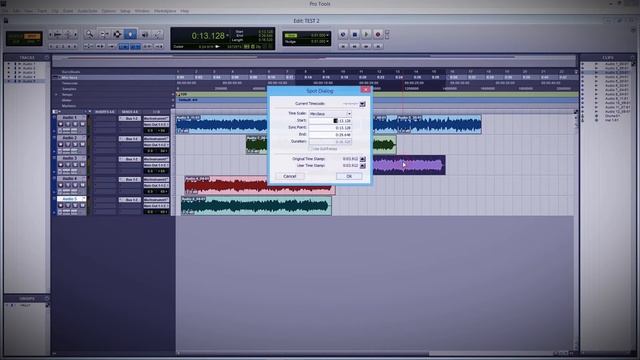The width and height of the screenshot is (640, 360).
Task: Solo the Audio 1 track
Action: pos(75,124)
